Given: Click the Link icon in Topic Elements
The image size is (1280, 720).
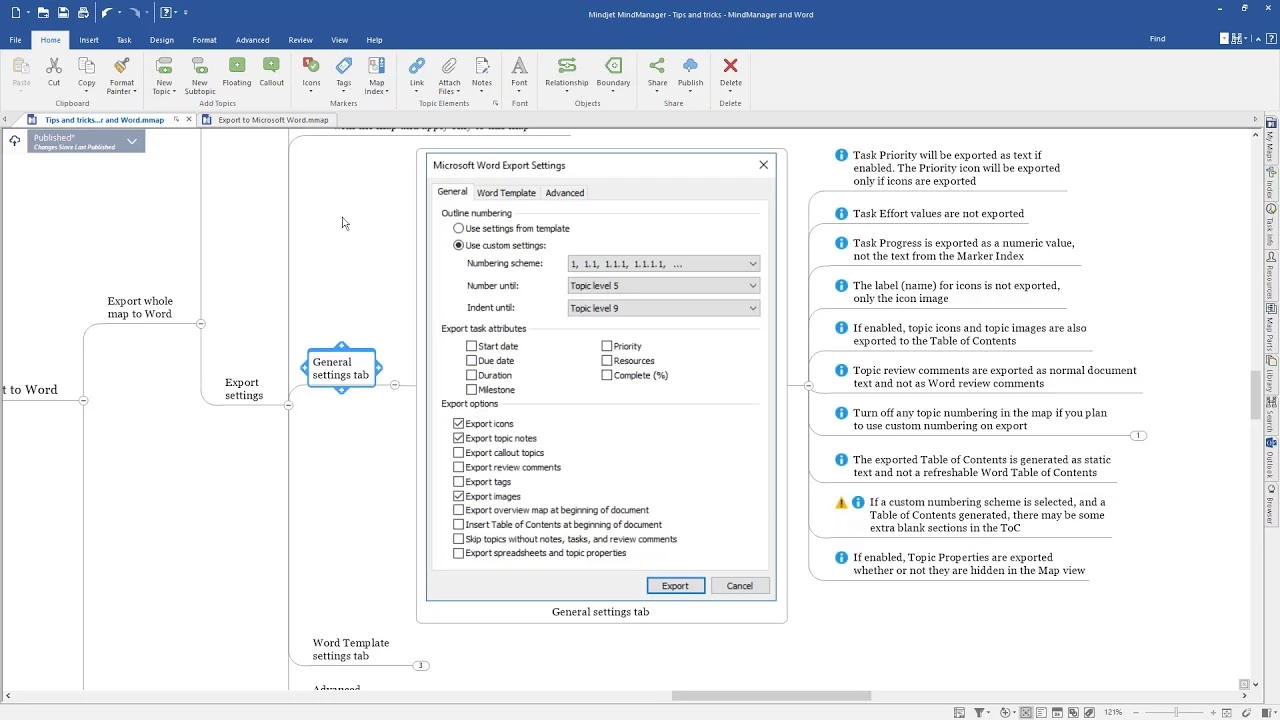Looking at the screenshot, I should 417,66.
